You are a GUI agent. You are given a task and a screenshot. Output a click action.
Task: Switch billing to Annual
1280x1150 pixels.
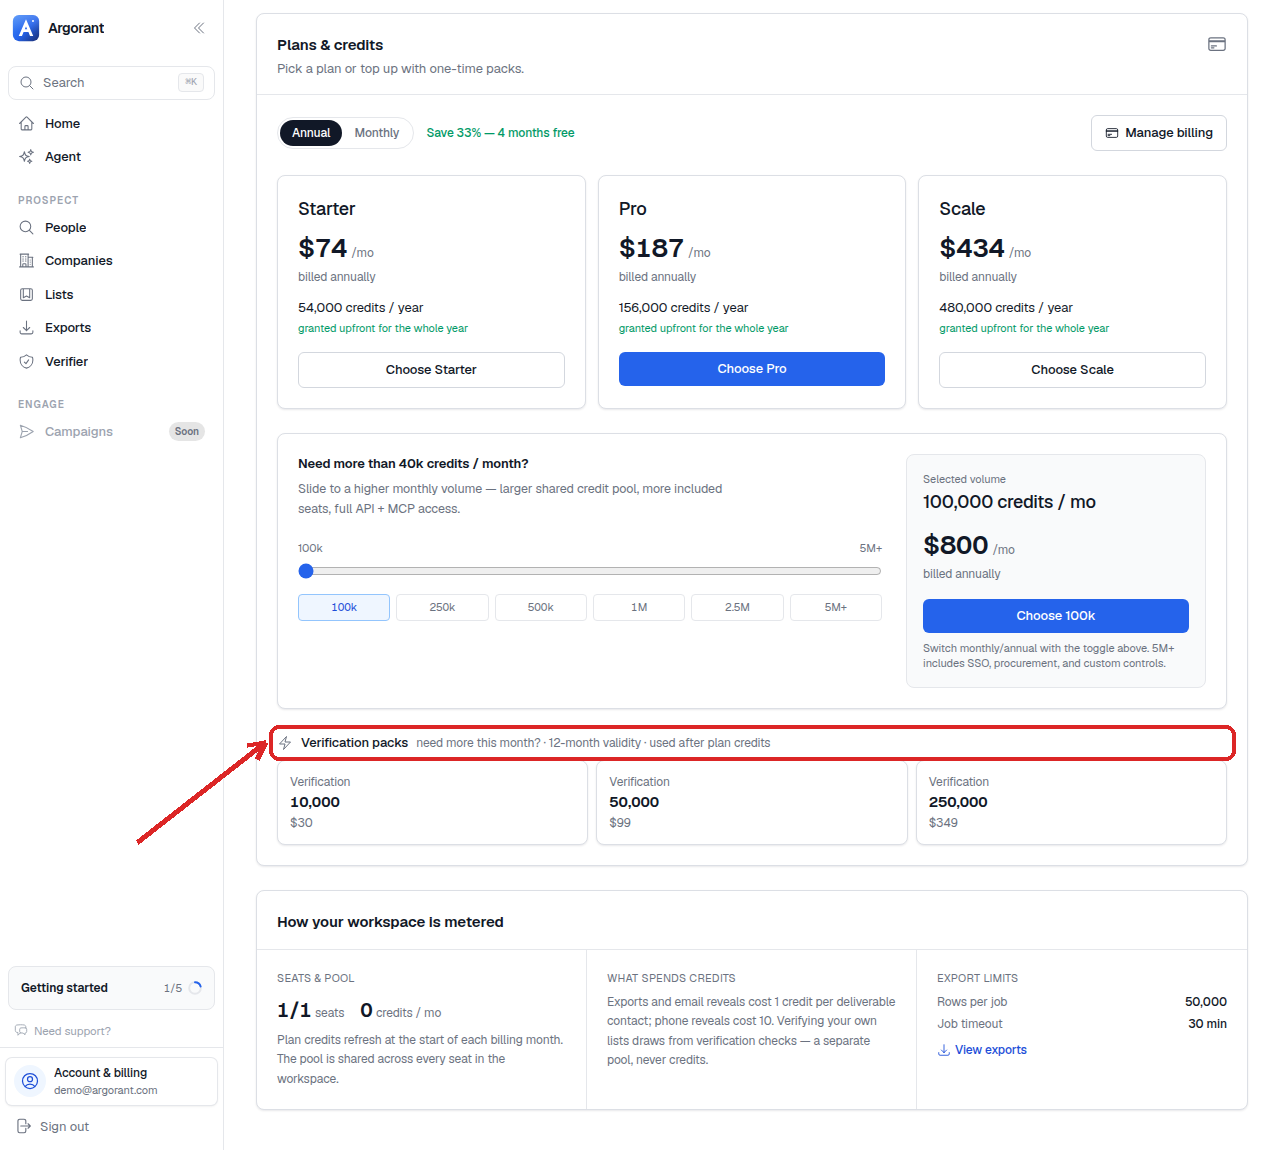tap(311, 133)
